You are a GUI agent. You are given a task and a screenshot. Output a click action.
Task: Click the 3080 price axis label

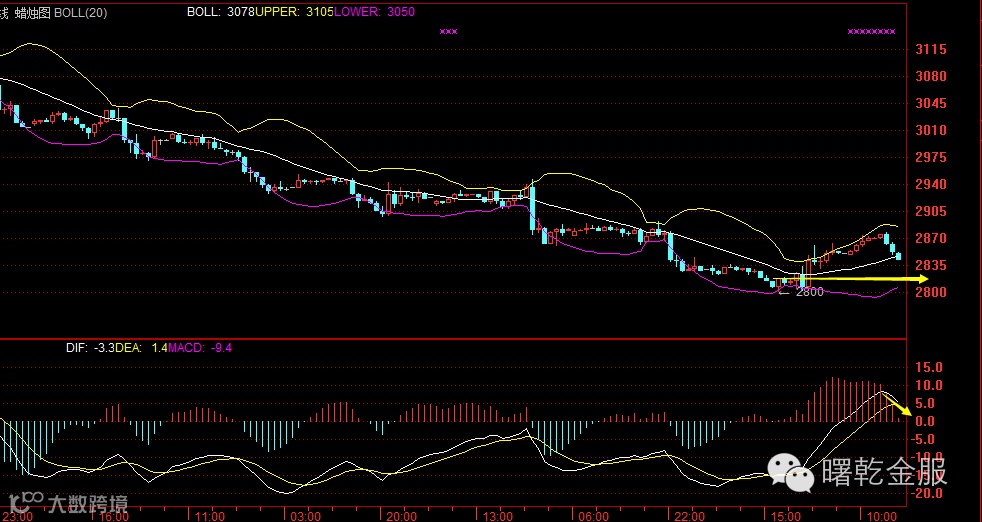(x=931, y=76)
